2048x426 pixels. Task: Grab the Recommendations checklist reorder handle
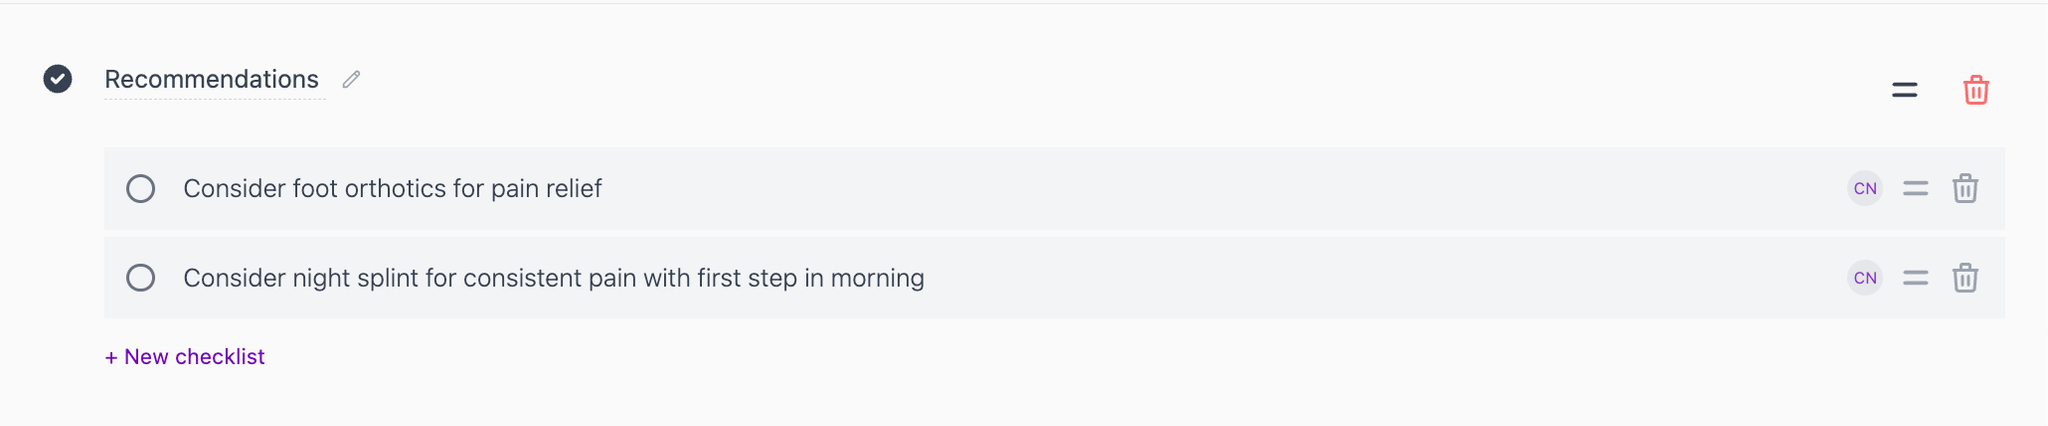(1905, 90)
